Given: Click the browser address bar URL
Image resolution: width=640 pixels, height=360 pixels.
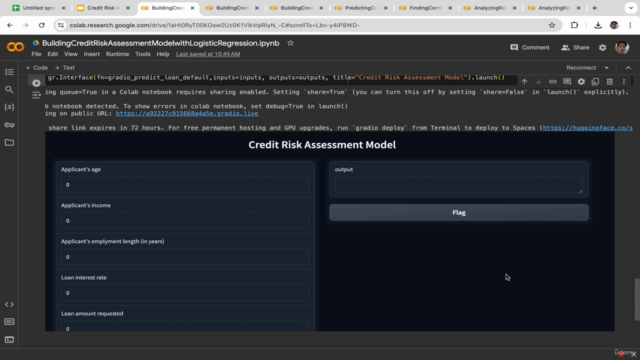Looking at the screenshot, I should pos(214,25).
